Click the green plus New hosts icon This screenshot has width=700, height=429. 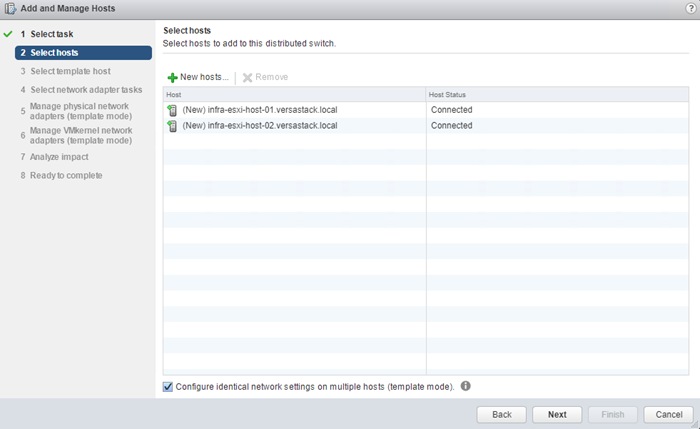click(x=172, y=78)
